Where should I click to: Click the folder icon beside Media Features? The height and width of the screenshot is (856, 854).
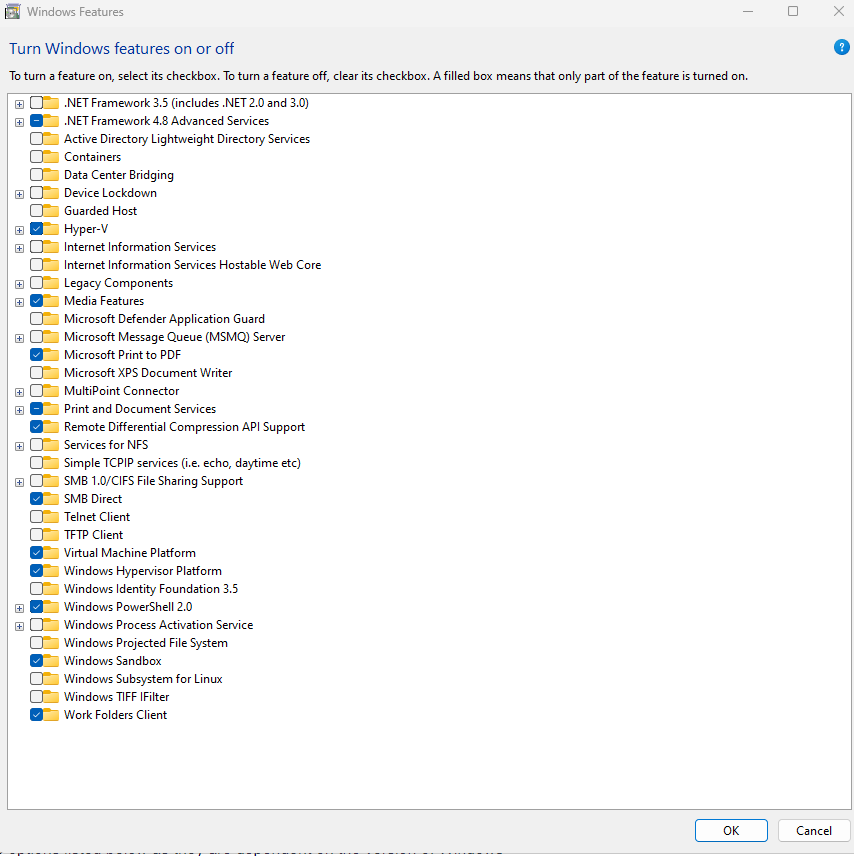[51, 301]
